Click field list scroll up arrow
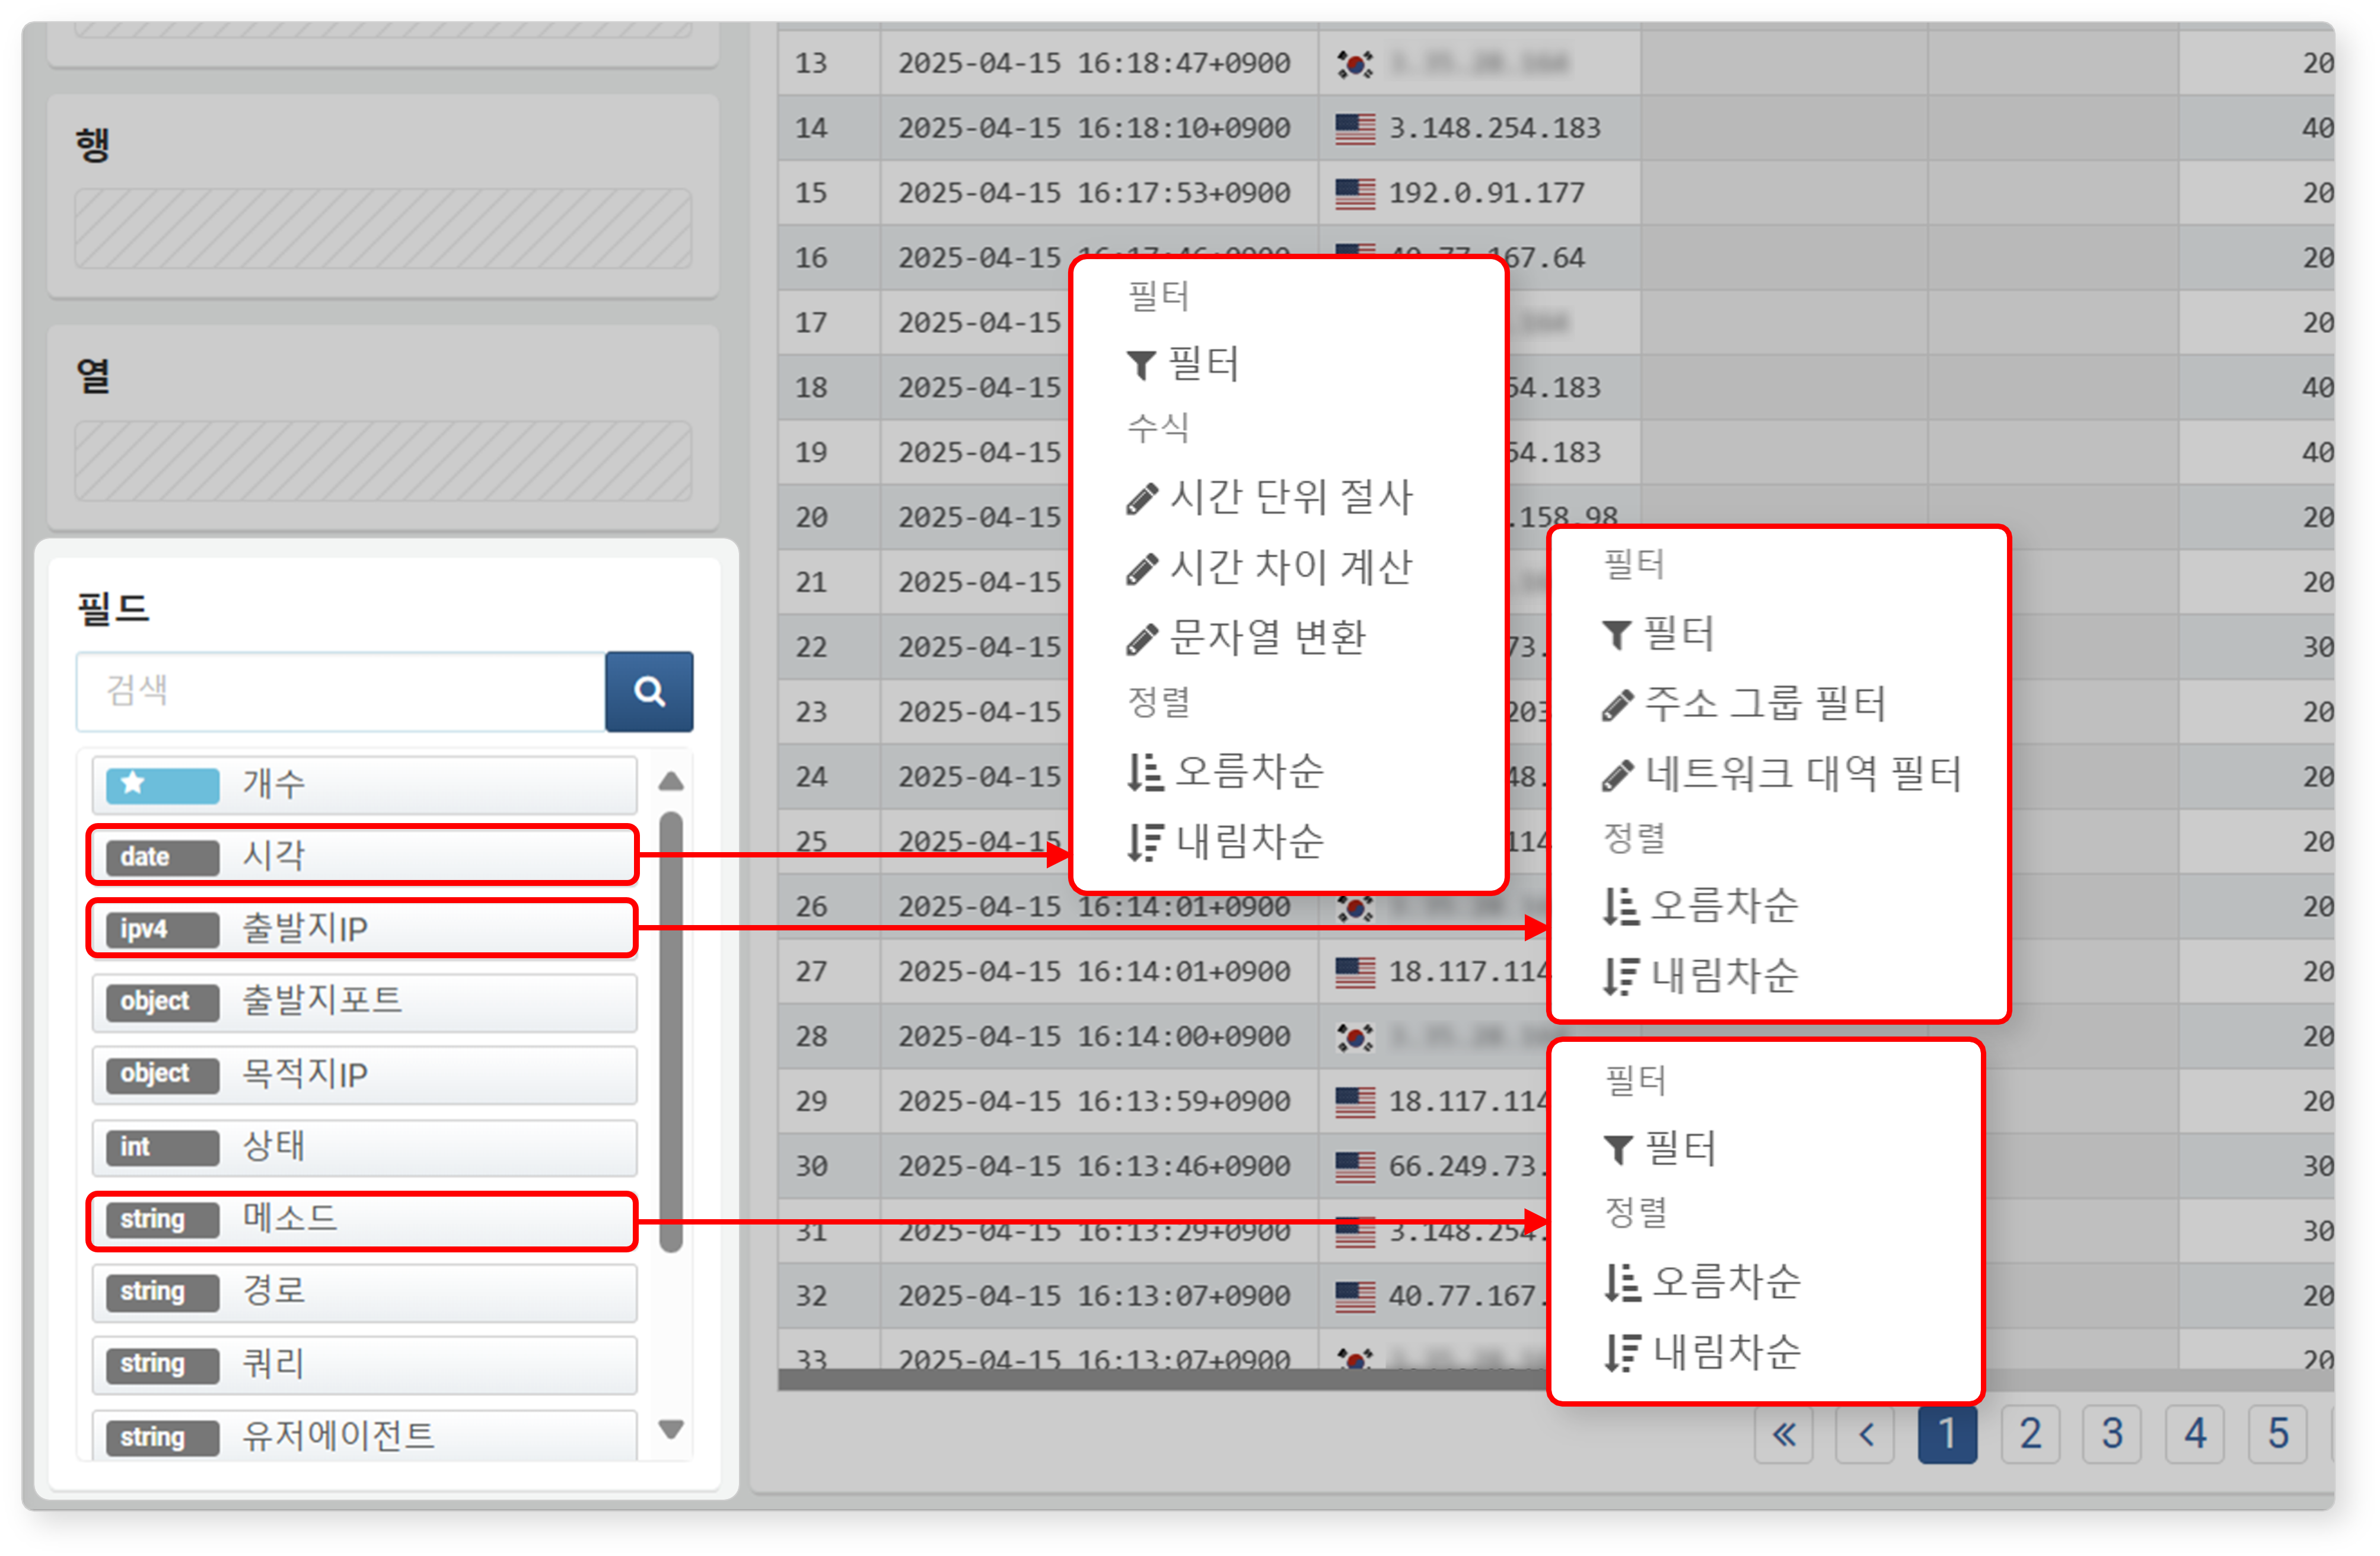The height and width of the screenshot is (1556, 2380). pos(671,781)
